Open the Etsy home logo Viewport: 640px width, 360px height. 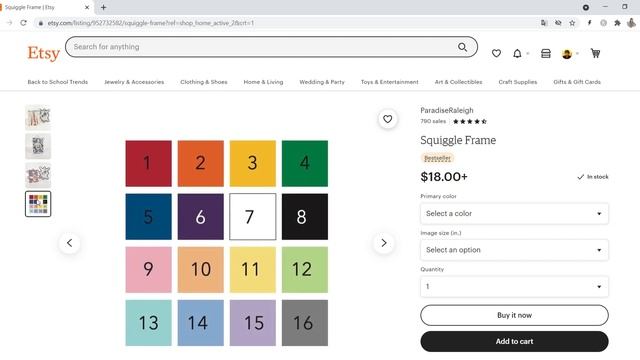click(44, 53)
